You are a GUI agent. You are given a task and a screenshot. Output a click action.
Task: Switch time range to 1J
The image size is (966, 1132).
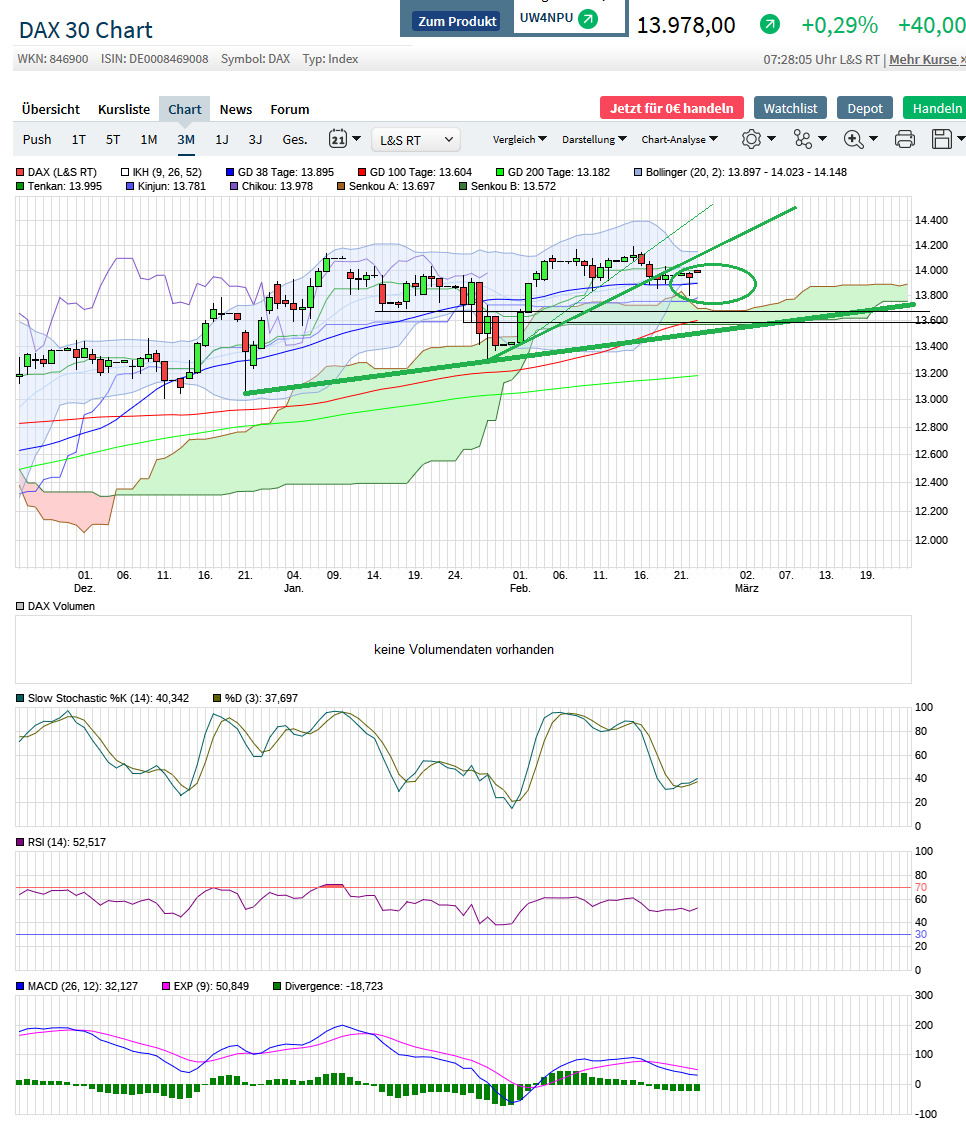pyautogui.click(x=222, y=139)
